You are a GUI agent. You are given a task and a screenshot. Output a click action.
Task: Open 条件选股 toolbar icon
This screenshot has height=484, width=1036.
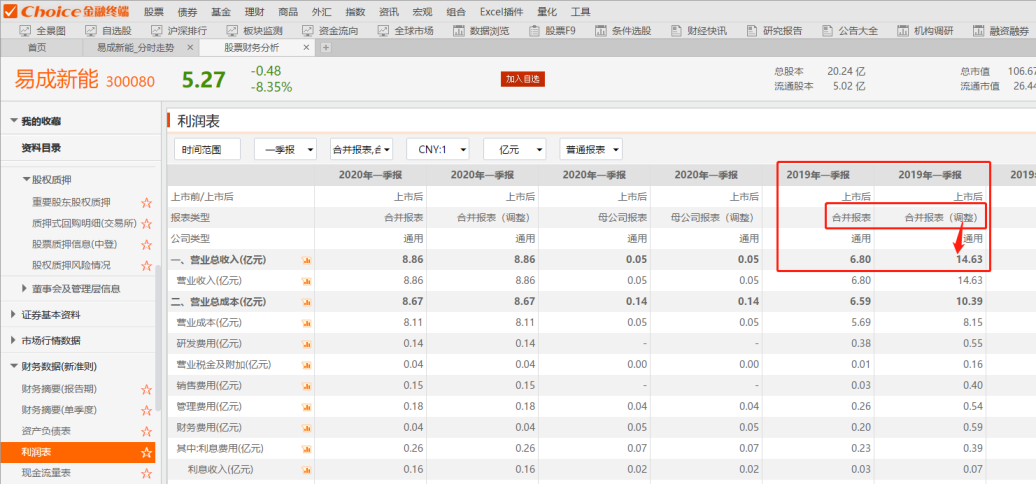coord(601,30)
